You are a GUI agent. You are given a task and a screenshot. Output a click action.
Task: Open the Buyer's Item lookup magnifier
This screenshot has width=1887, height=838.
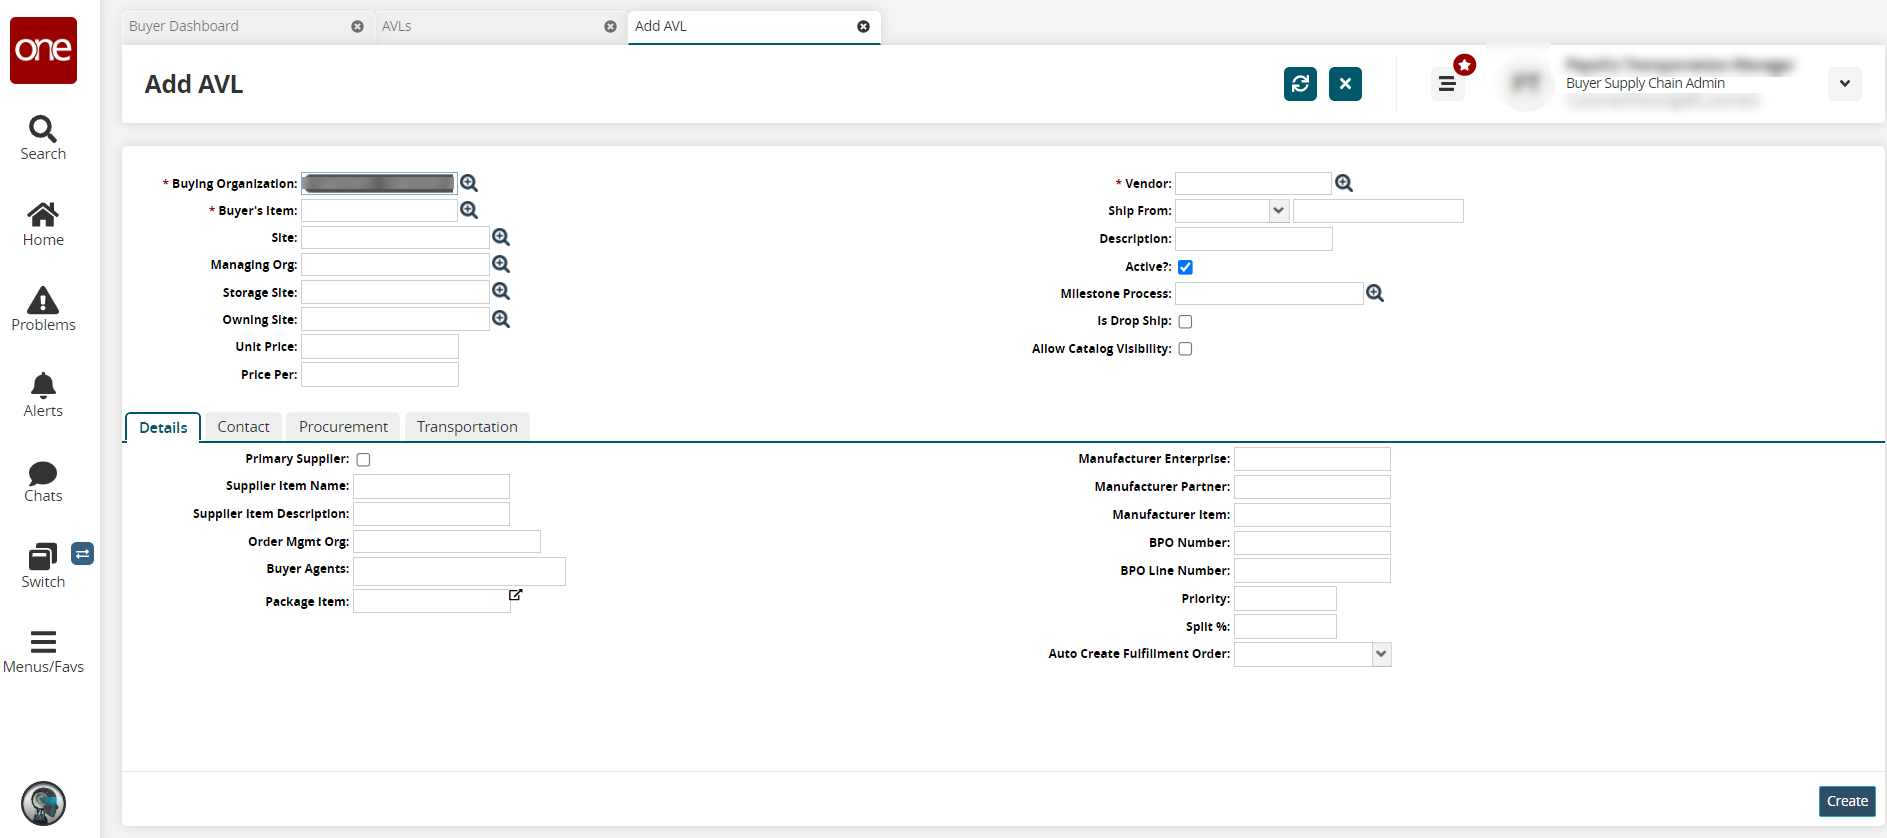coord(469,210)
